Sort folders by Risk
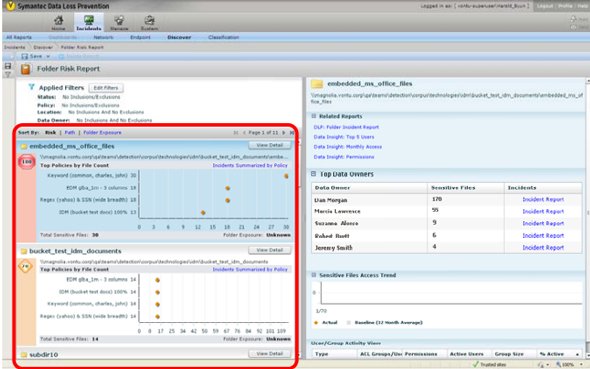 click(50, 133)
